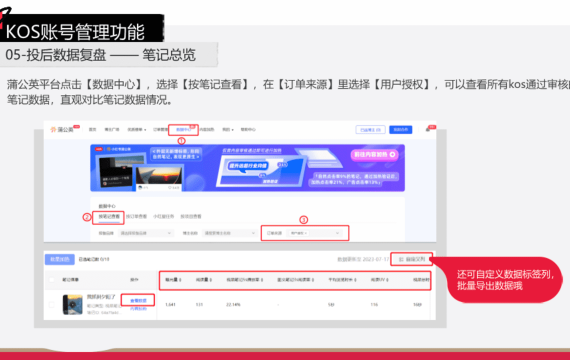This screenshot has width=570, height=360.
Task: Switch to the 按订单查看 tab
Action: (136, 216)
